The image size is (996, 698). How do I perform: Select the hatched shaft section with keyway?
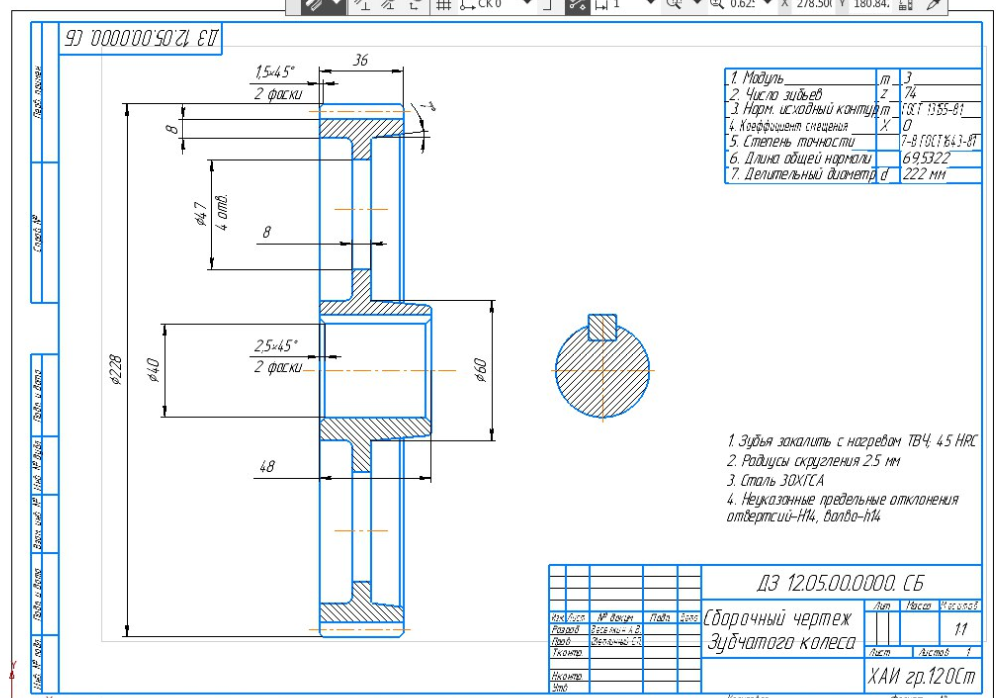point(602,372)
